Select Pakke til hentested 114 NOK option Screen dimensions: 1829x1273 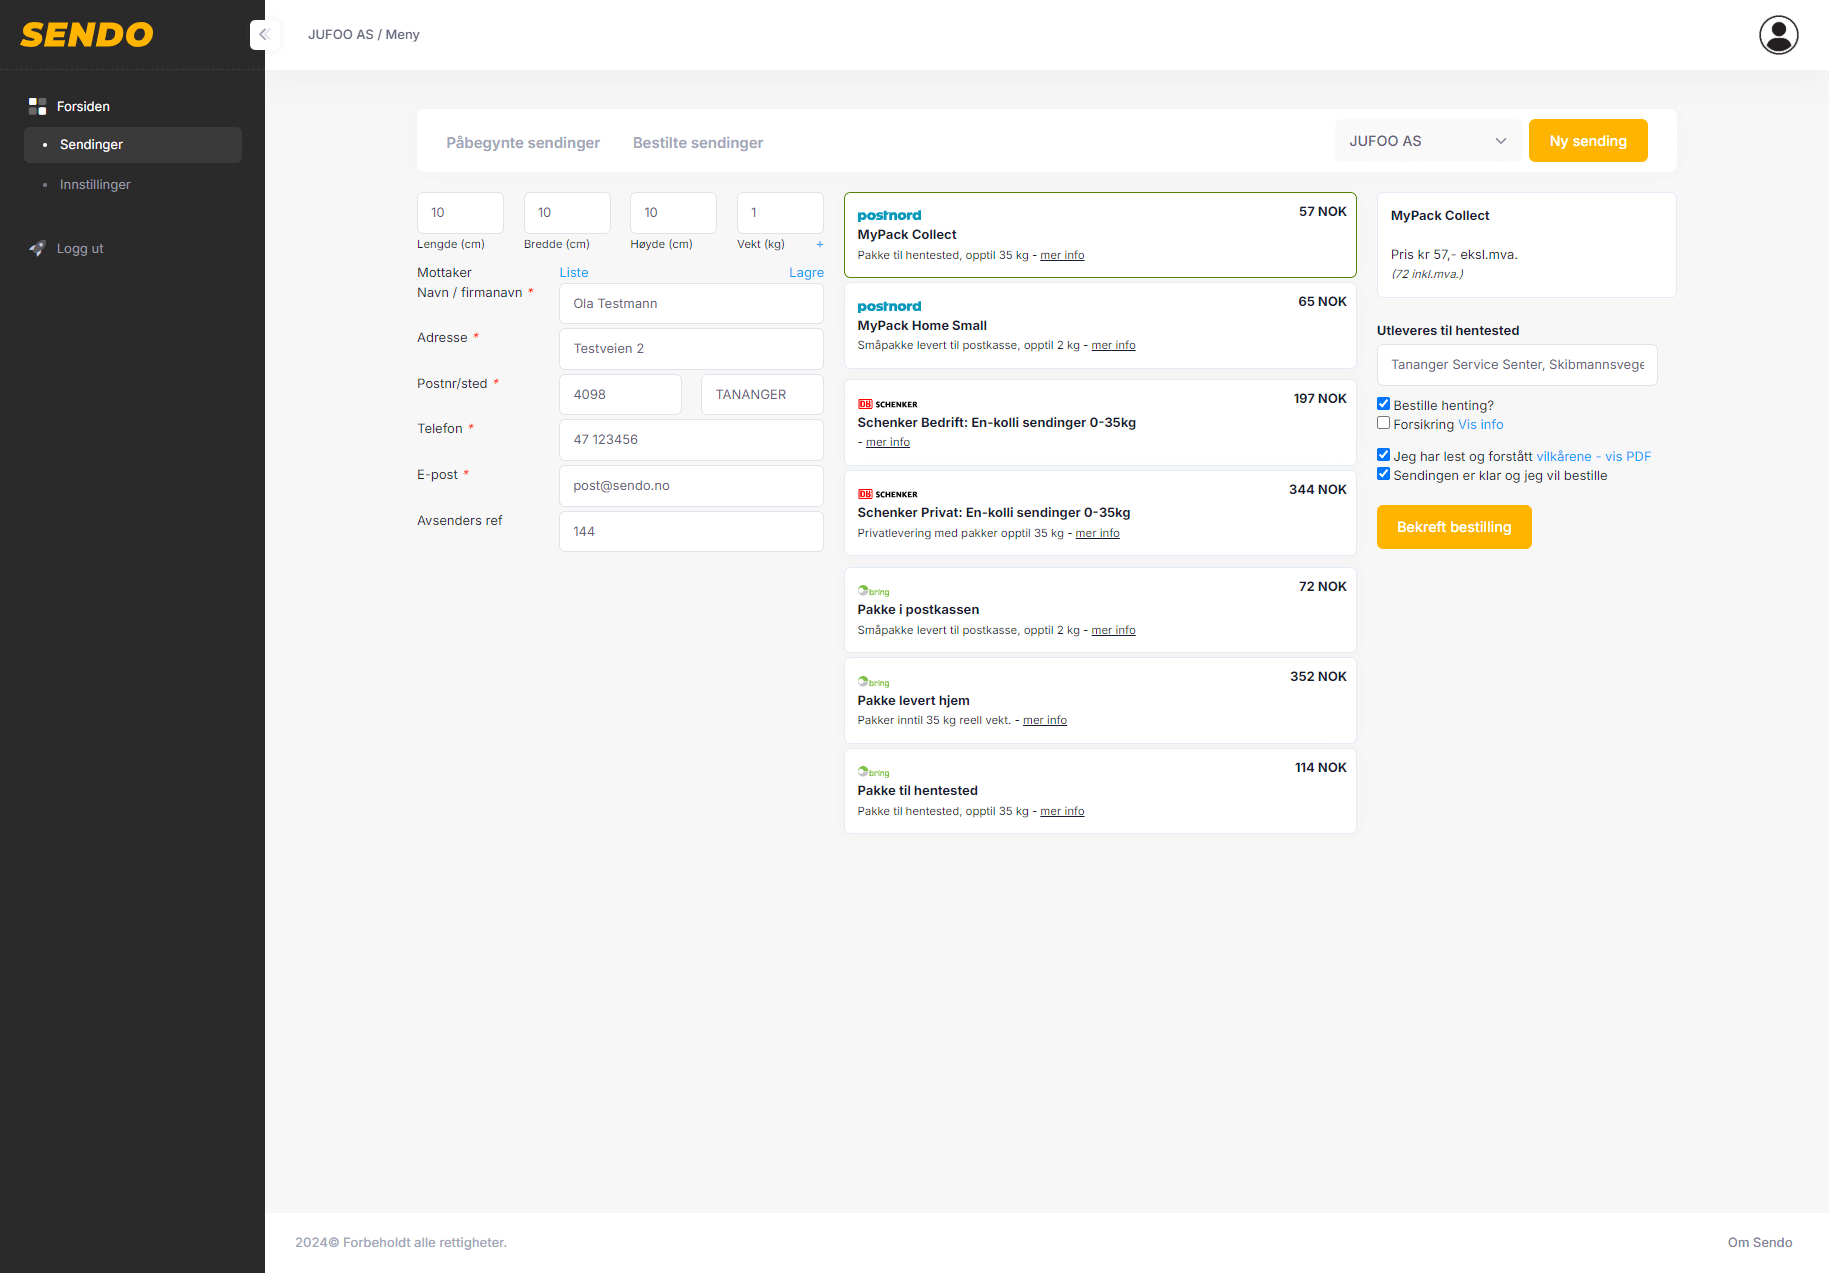pos(1100,791)
